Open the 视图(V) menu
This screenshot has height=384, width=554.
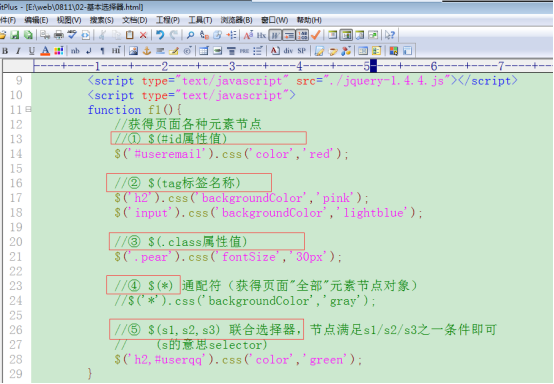point(69,20)
